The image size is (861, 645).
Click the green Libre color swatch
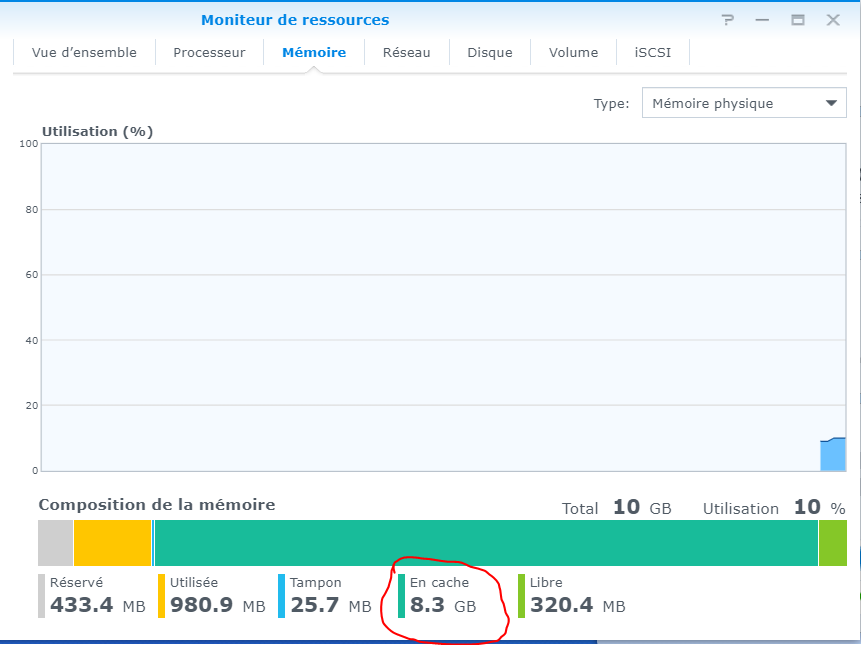pos(522,595)
